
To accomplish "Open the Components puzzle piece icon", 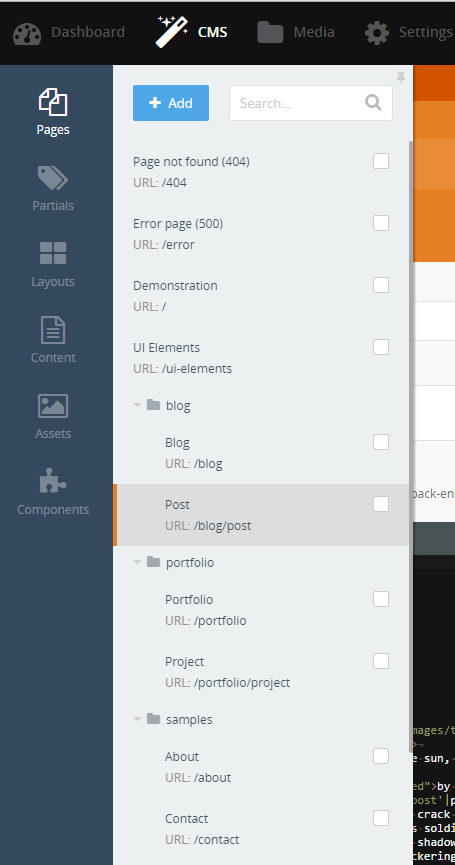I will 53,482.
